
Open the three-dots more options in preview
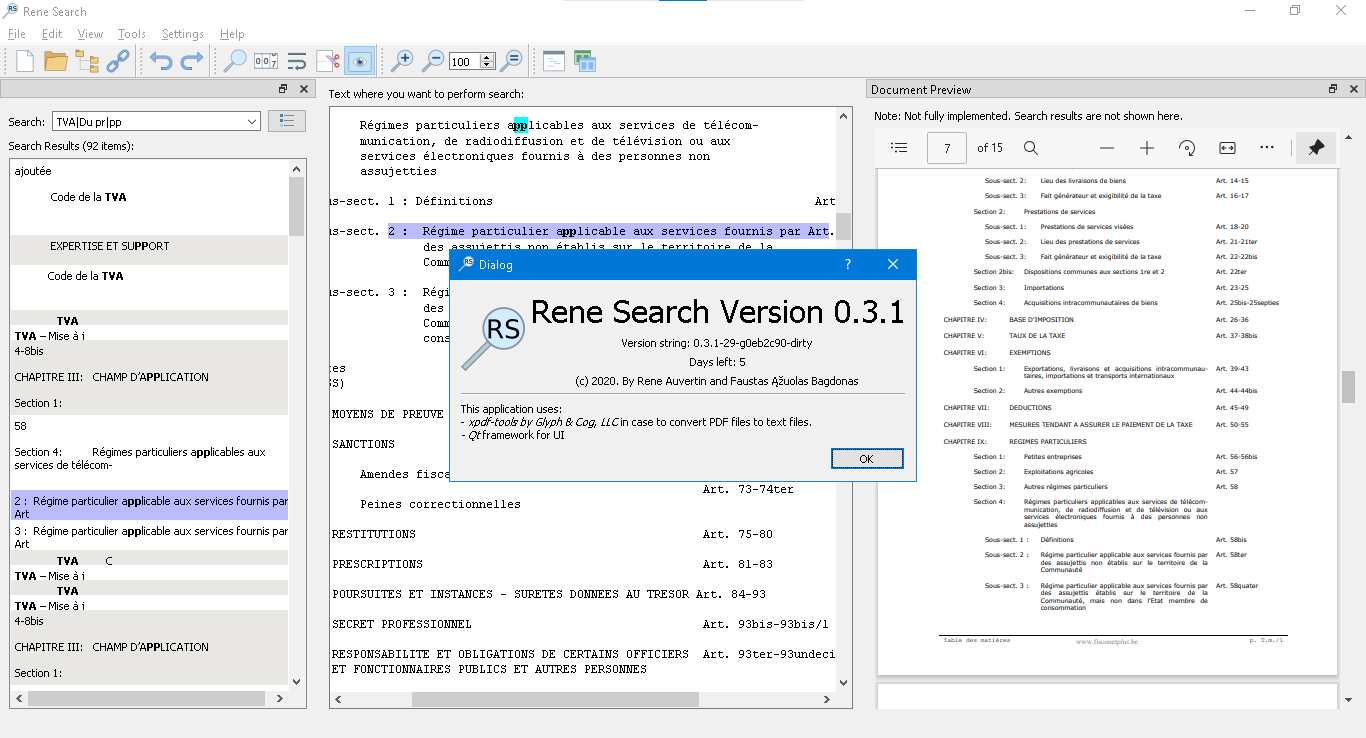click(1267, 148)
